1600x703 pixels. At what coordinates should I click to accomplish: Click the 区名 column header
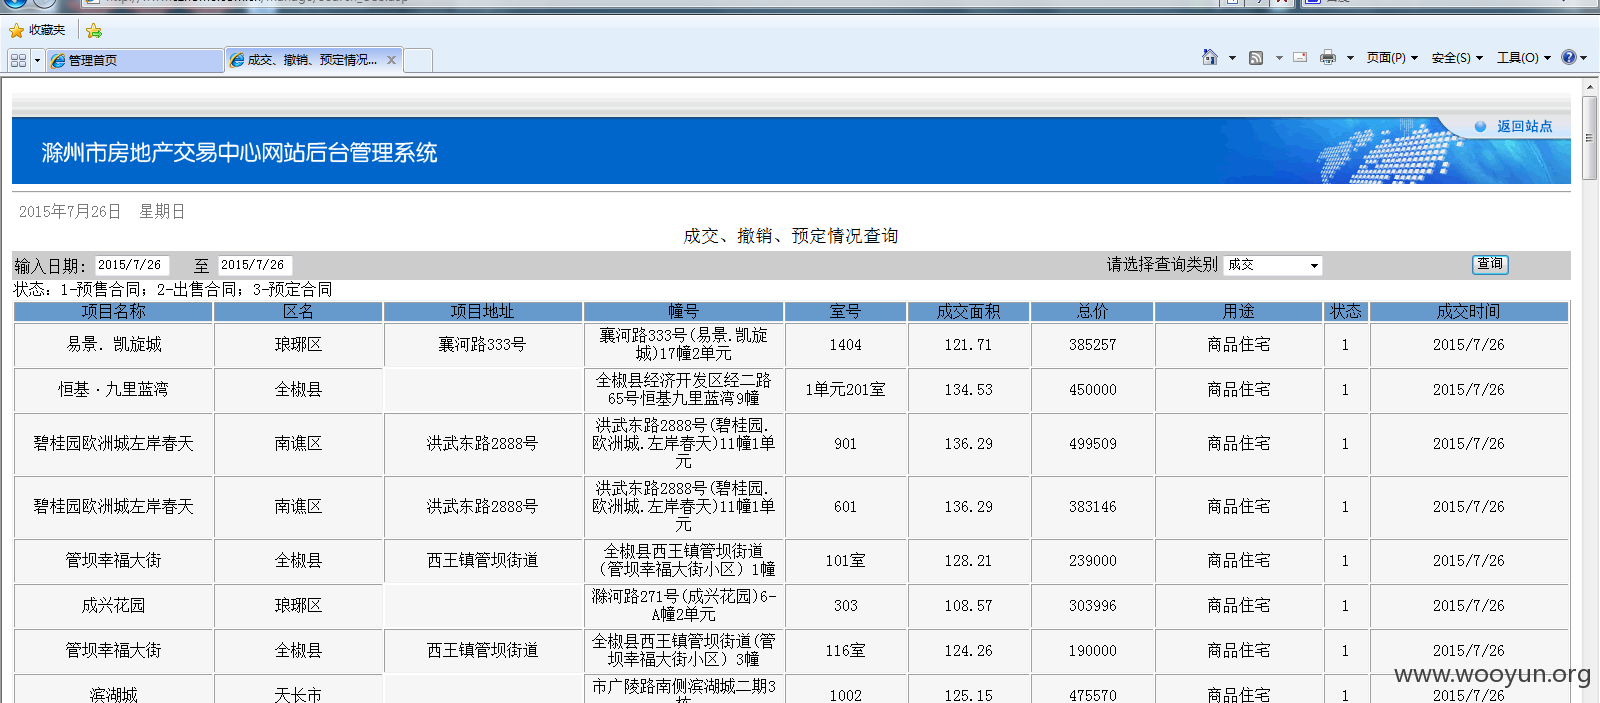[298, 311]
